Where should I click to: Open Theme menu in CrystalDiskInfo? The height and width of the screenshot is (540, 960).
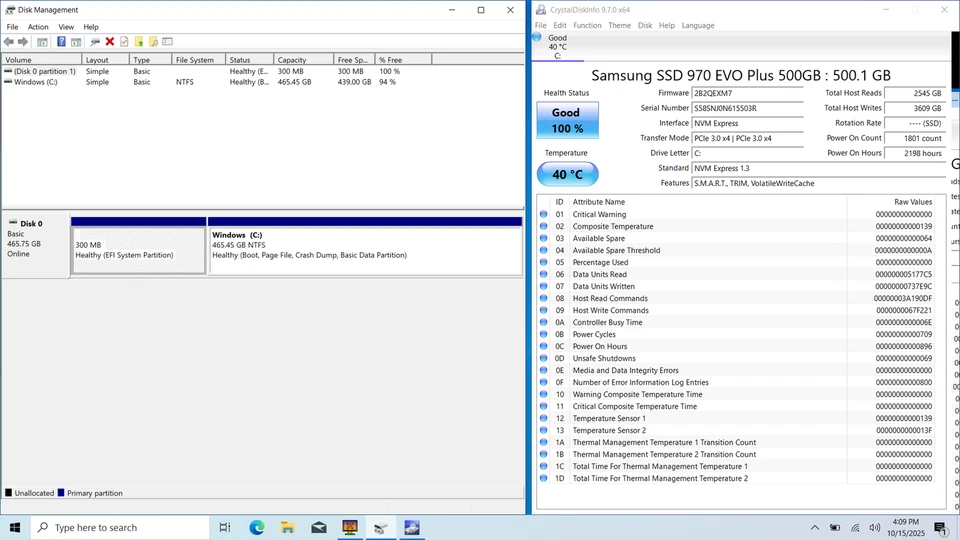click(620, 25)
